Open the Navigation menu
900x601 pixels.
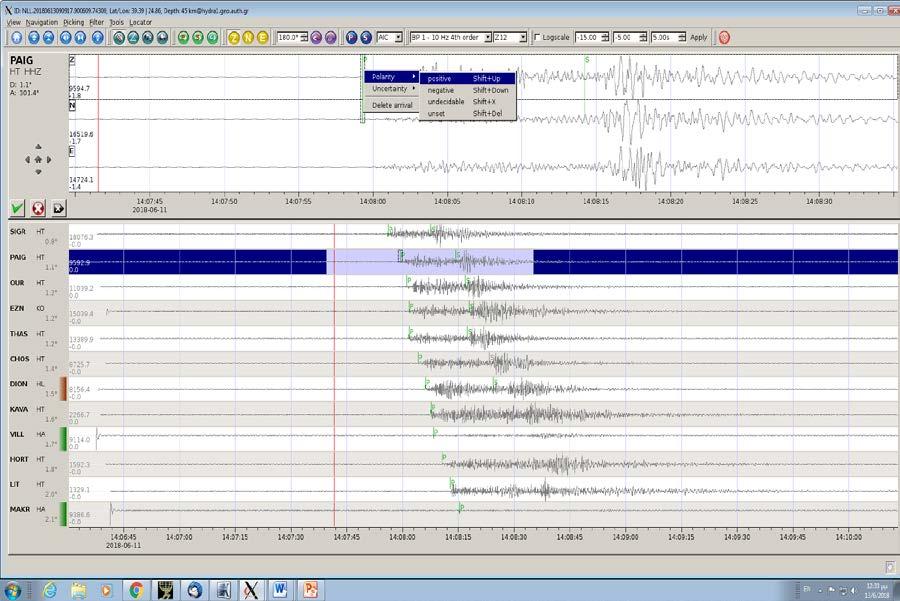pyautogui.click(x=42, y=22)
